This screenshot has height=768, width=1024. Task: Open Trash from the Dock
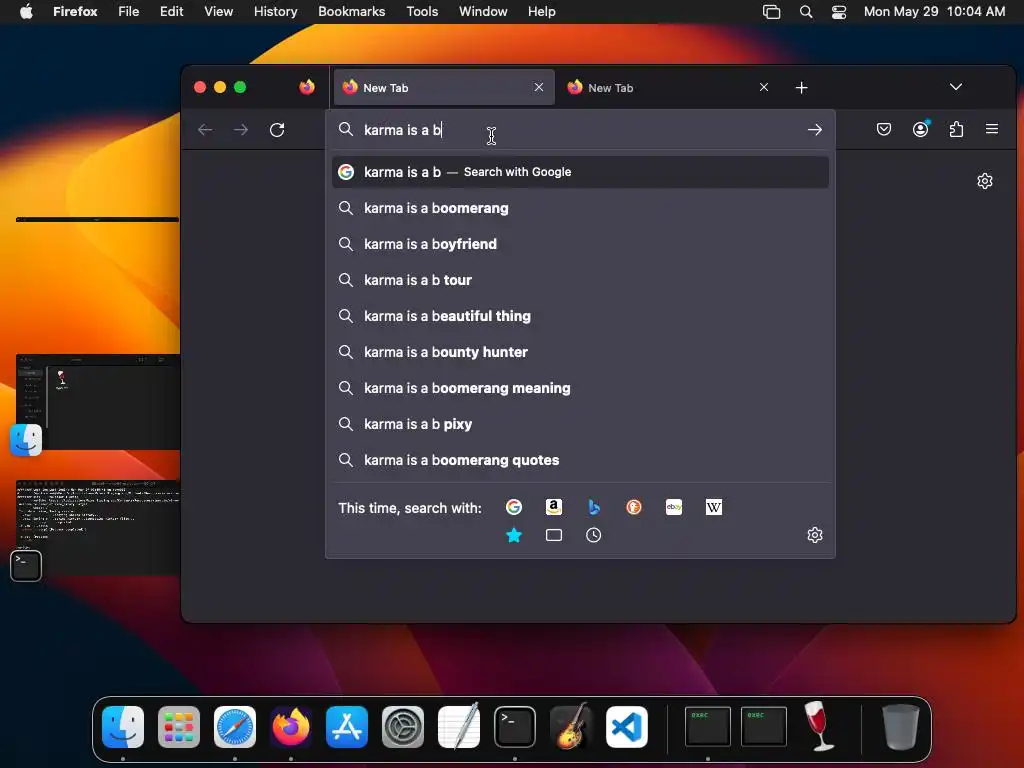pyautogui.click(x=901, y=726)
